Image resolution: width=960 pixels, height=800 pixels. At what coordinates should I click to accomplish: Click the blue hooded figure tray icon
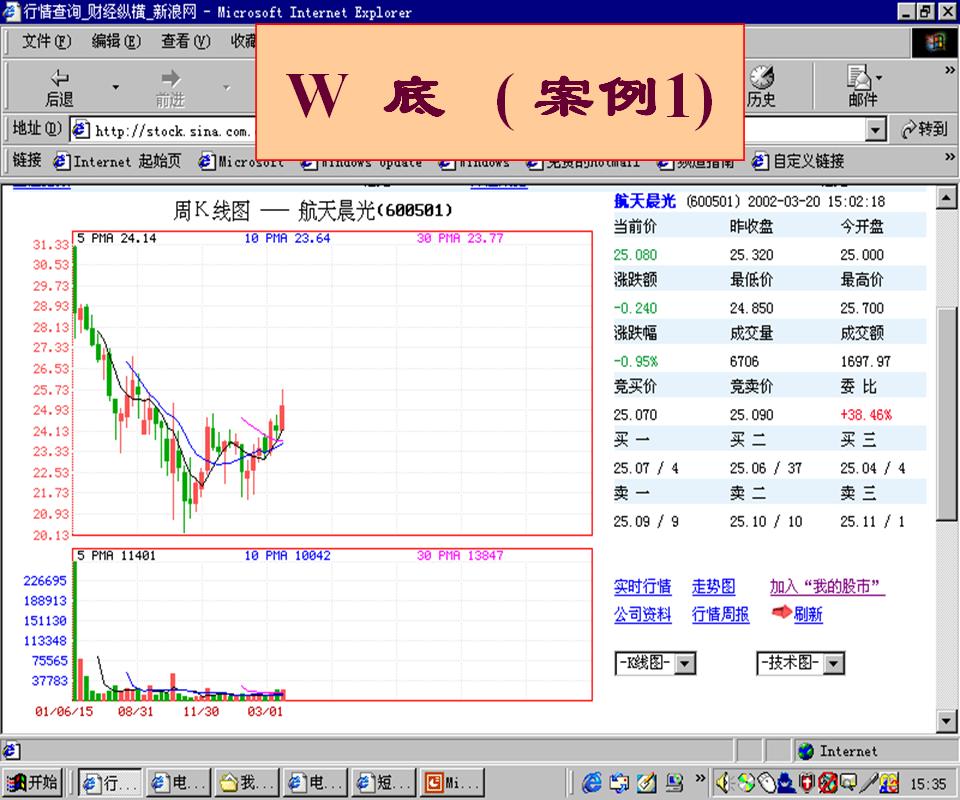click(x=786, y=783)
